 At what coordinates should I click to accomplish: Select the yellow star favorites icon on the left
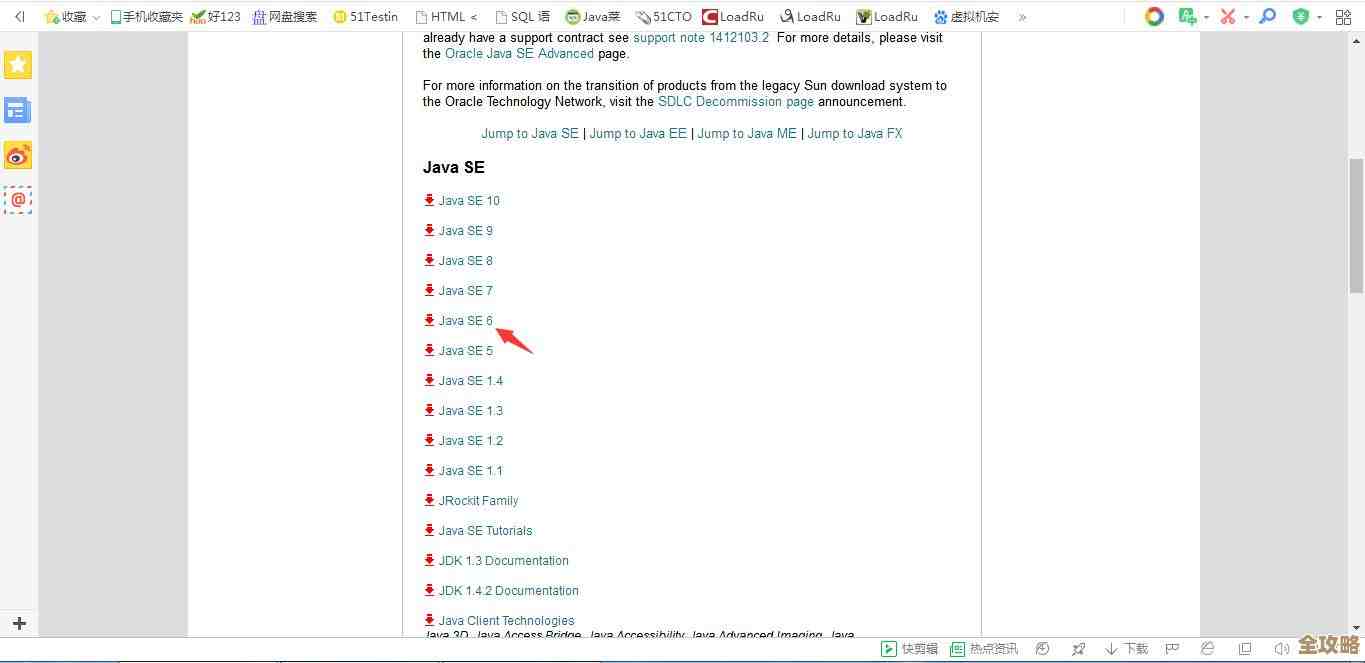pos(17,64)
